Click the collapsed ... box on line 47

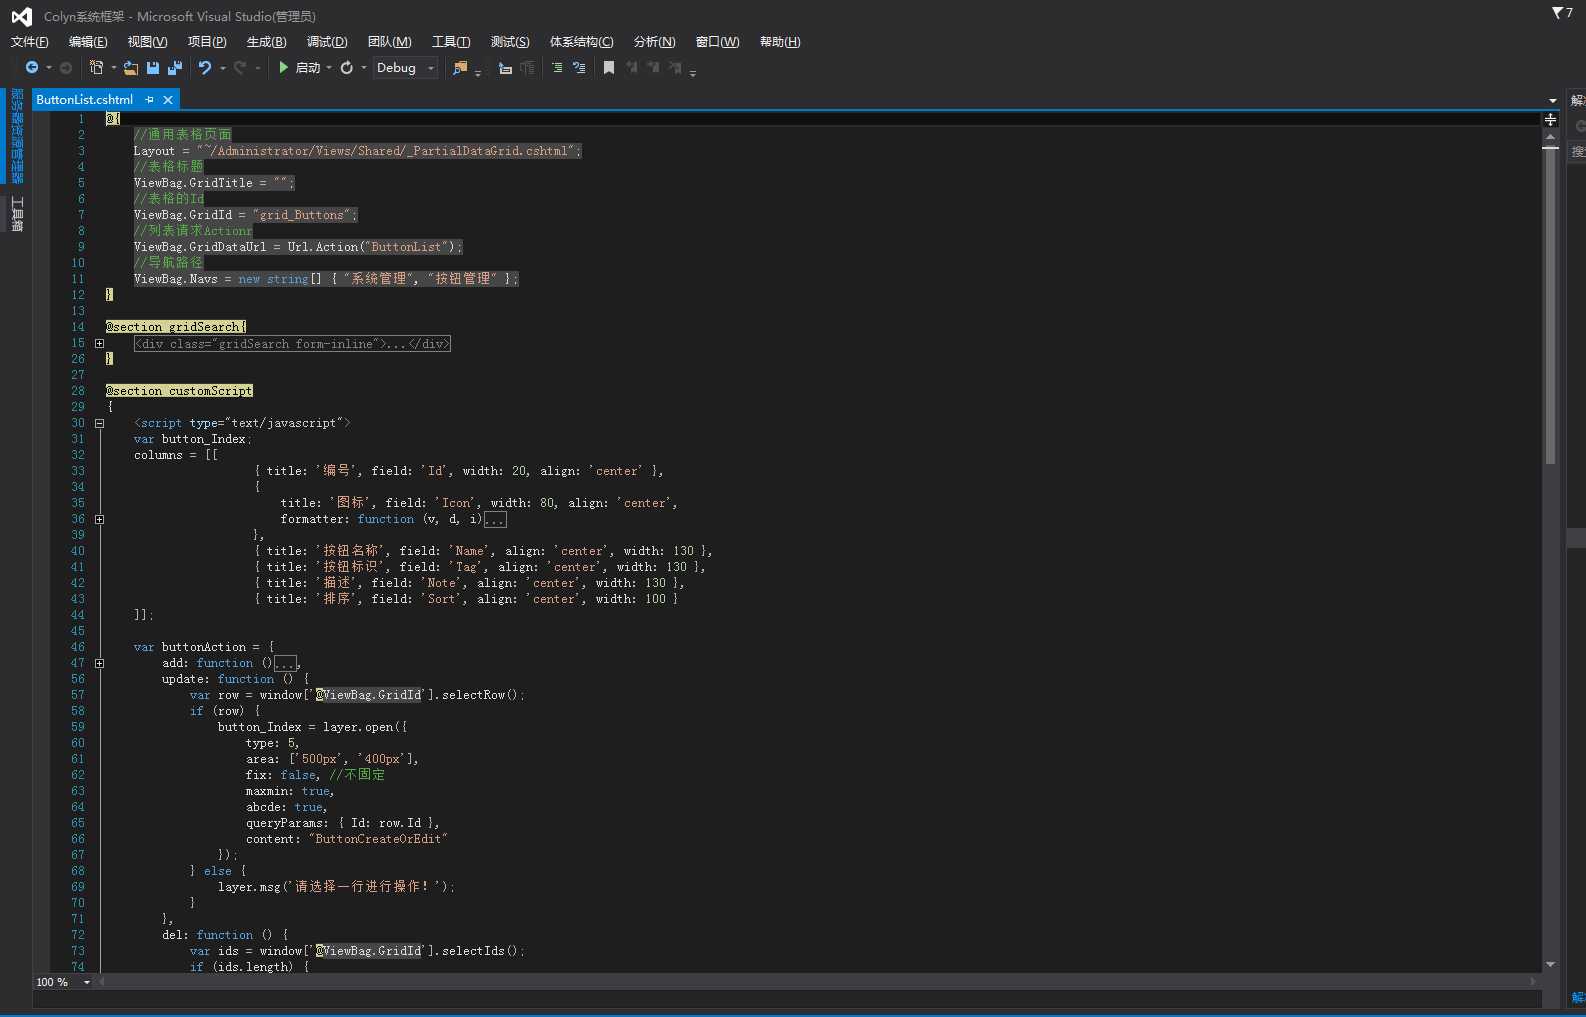tap(285, 663)
